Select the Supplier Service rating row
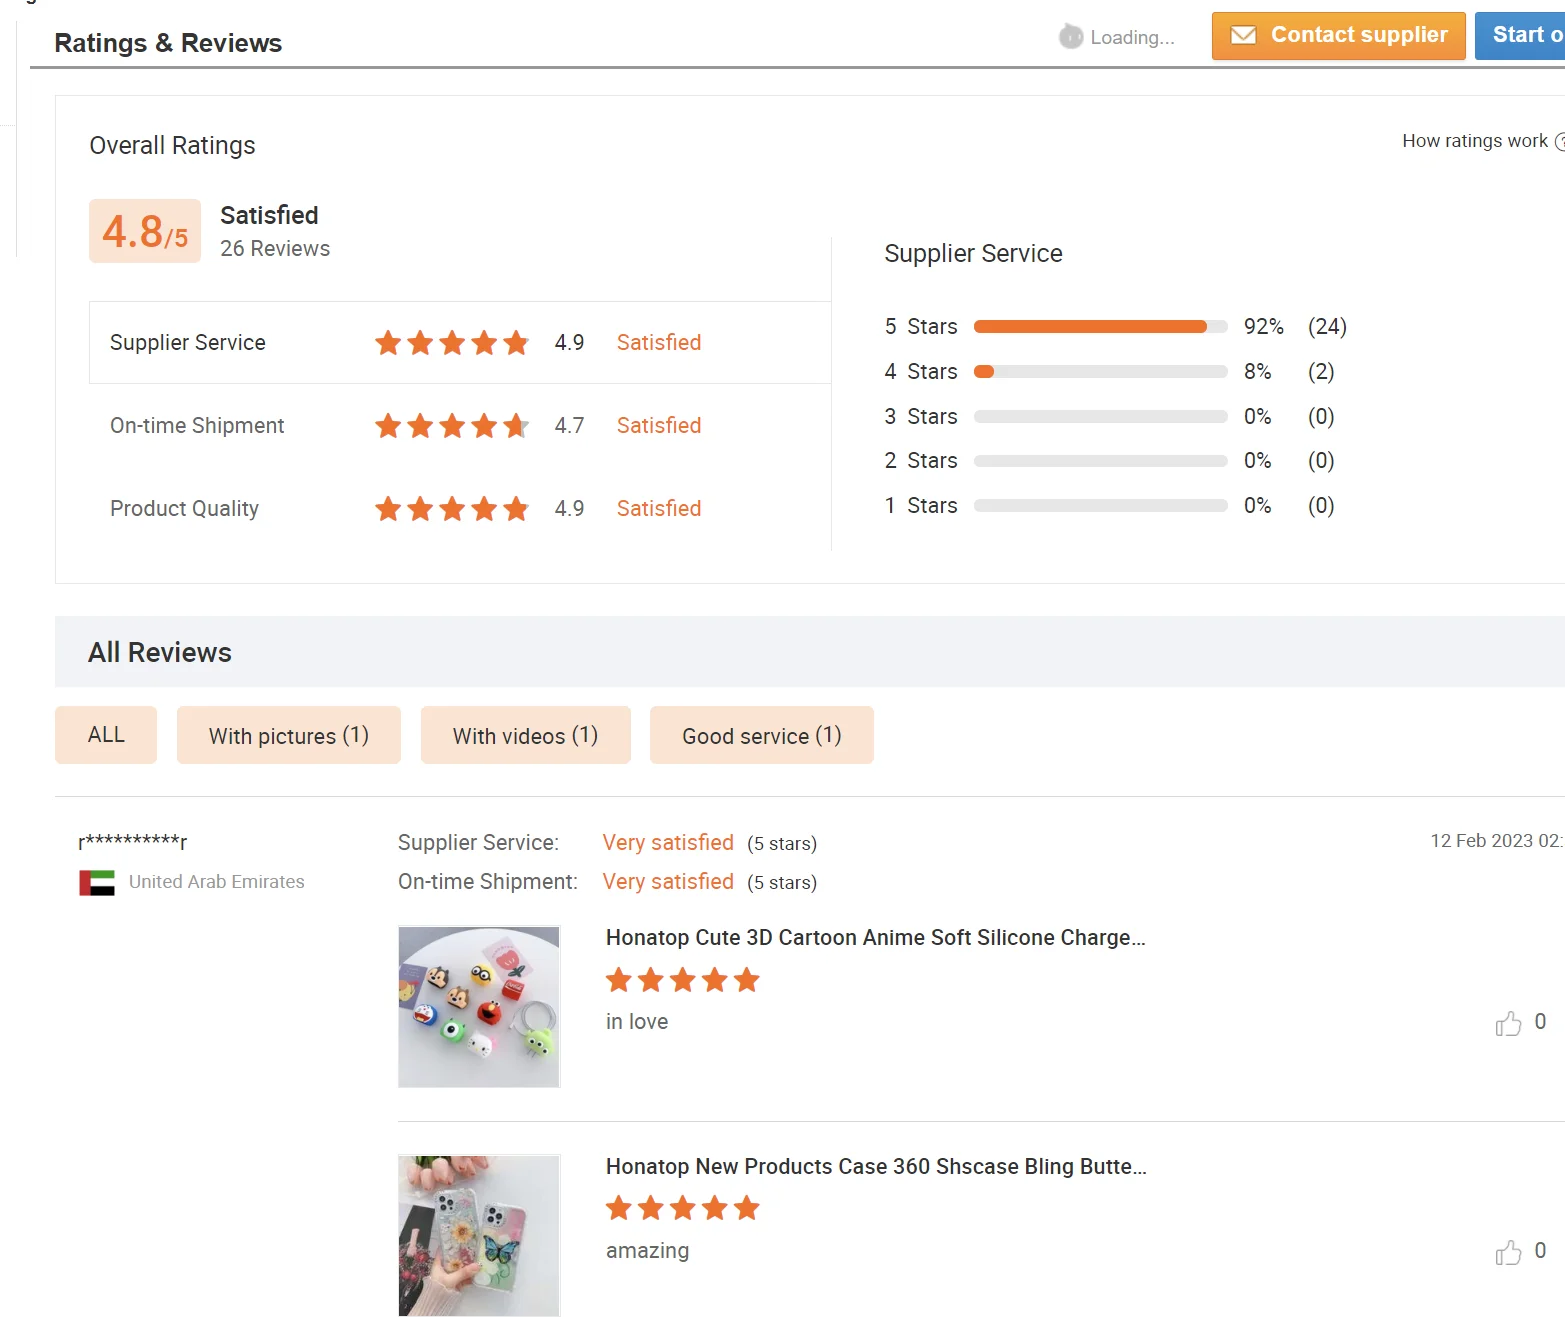The width and height of the screenshot is (1565, 1317). click(x=460, y=343)
